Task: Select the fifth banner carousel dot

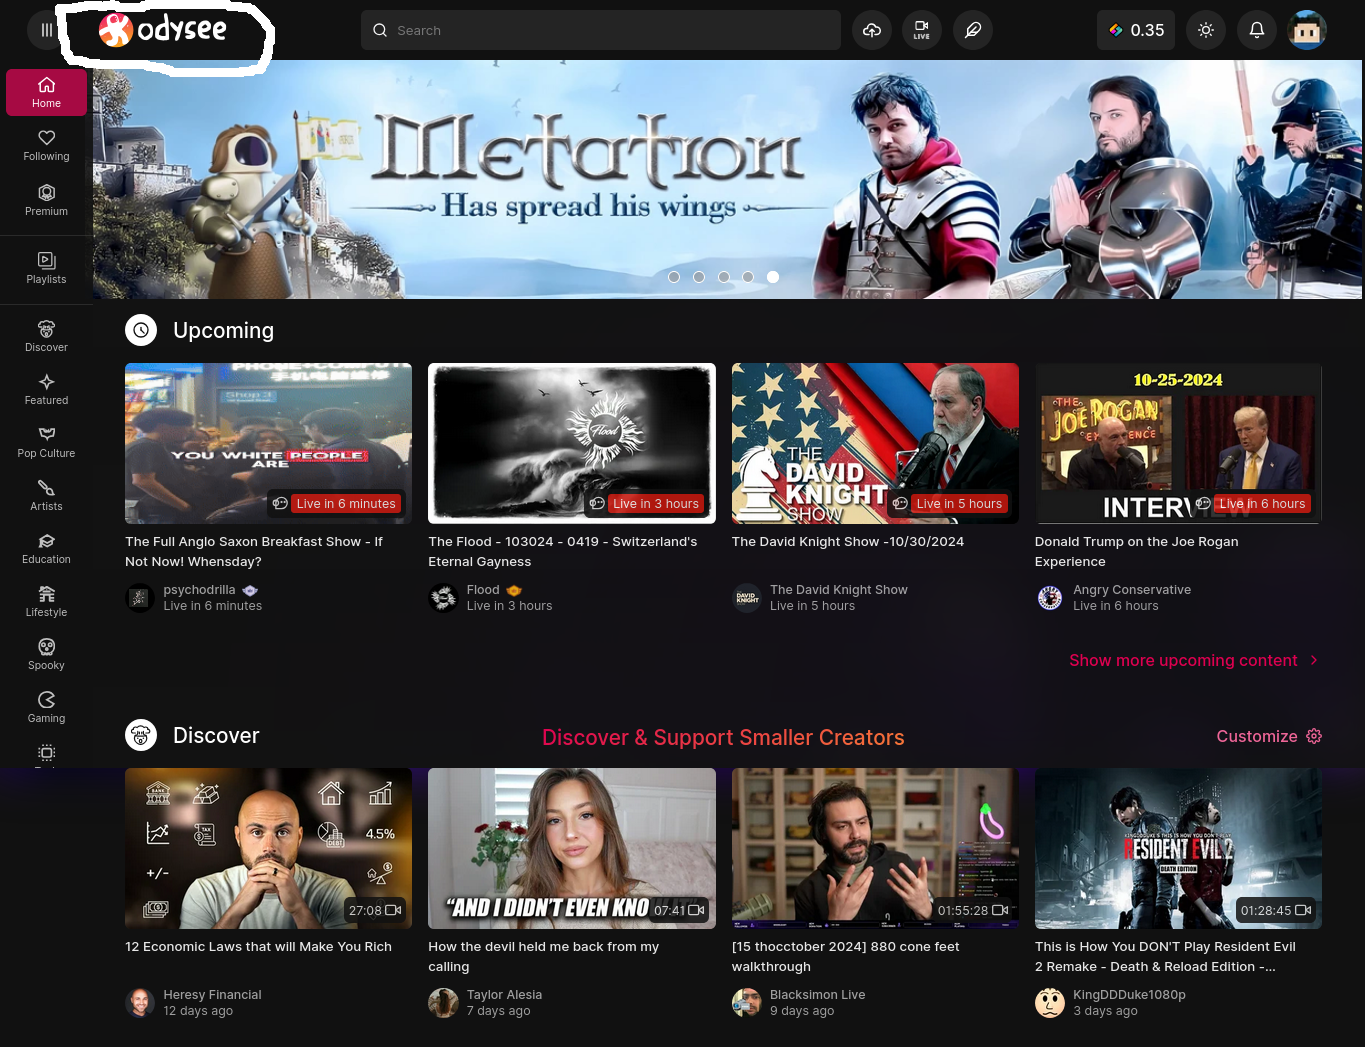Action: coord(773,277)
